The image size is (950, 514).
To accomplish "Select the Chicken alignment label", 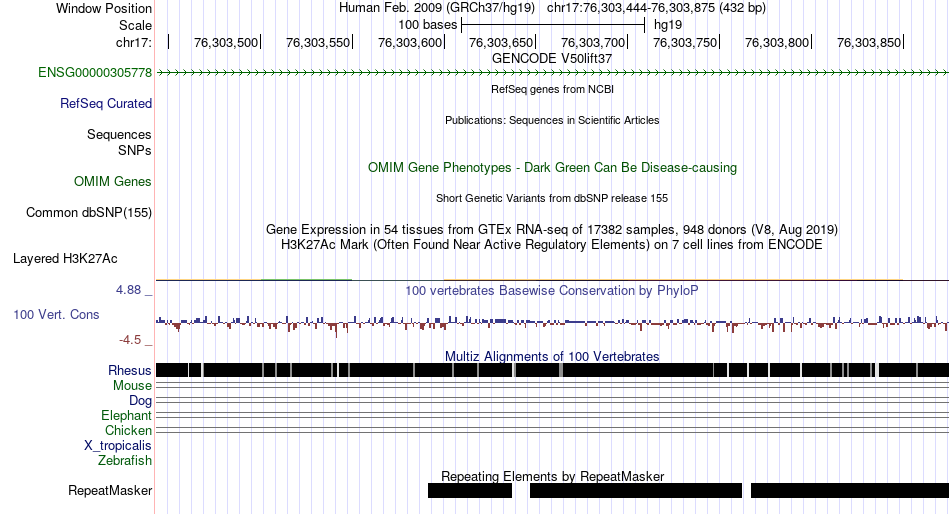I will coord(128,430).
